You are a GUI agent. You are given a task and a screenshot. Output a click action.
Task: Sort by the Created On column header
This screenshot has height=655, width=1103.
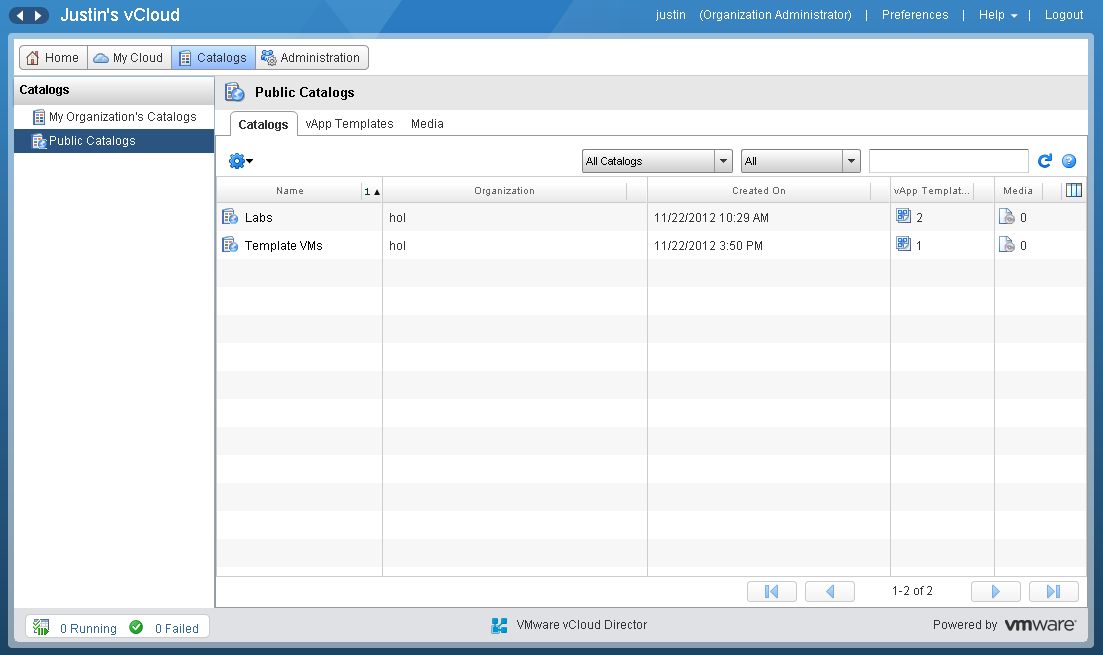click(x=758, y=191)
